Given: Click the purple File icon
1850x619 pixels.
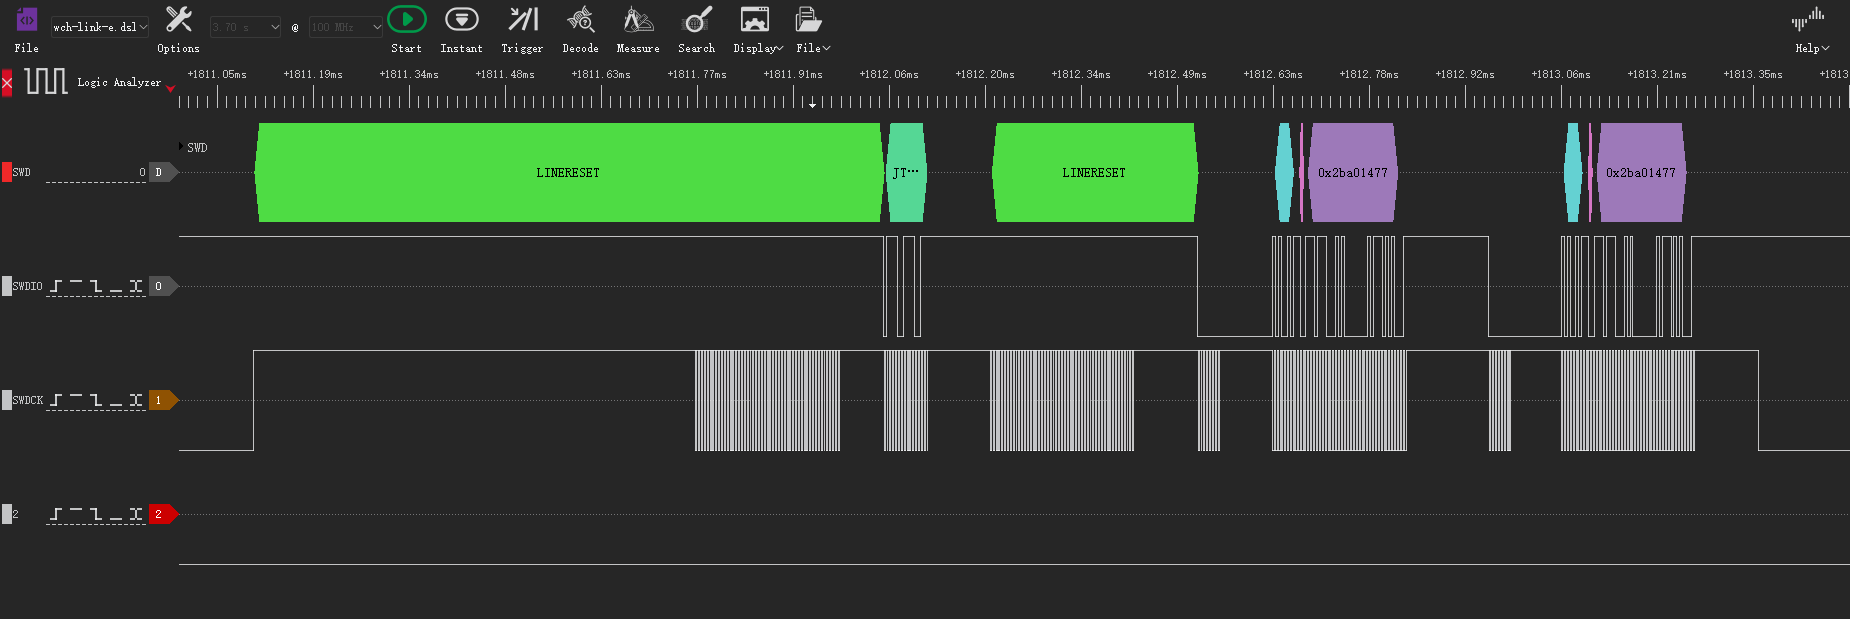Looking at the screenshot, I should (27, 20).
